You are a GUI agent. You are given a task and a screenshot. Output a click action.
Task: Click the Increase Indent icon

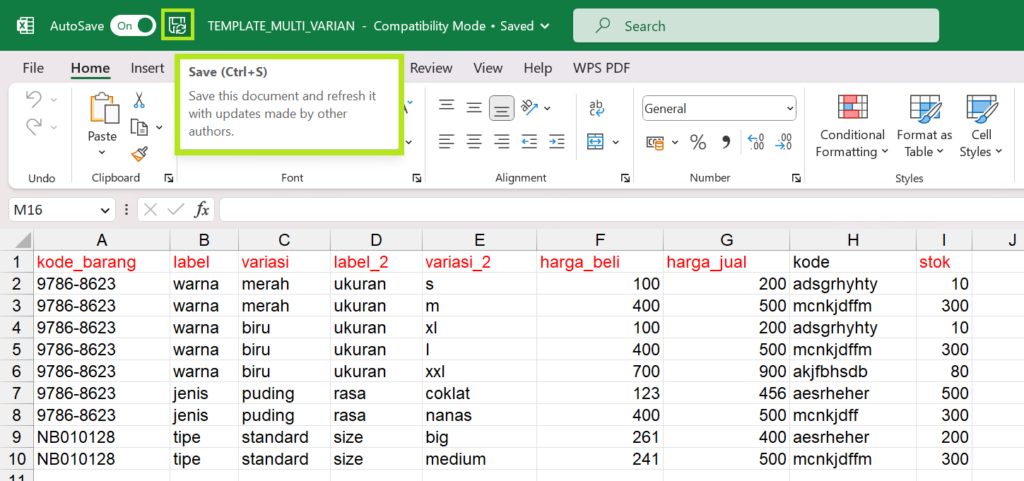[x=555, y=142]
